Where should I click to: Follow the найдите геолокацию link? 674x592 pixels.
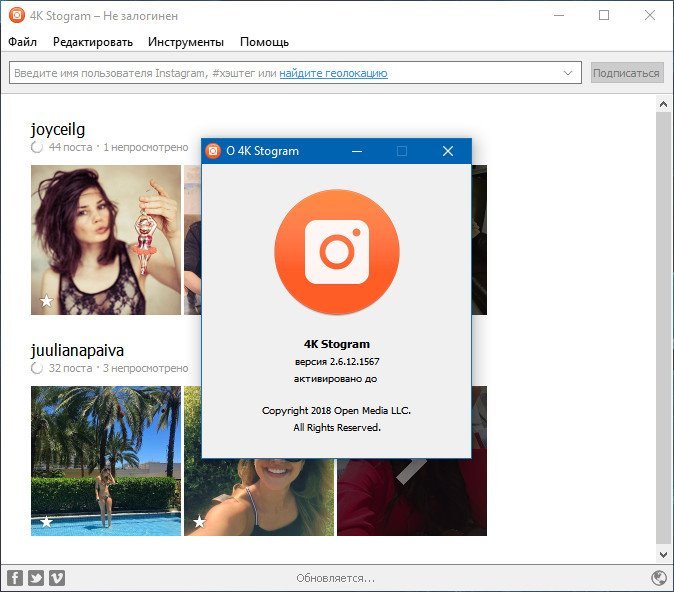pos(334,73)
